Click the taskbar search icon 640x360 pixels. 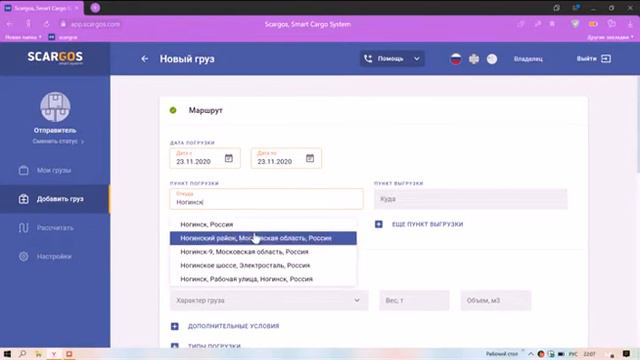(x=22, y=354)
